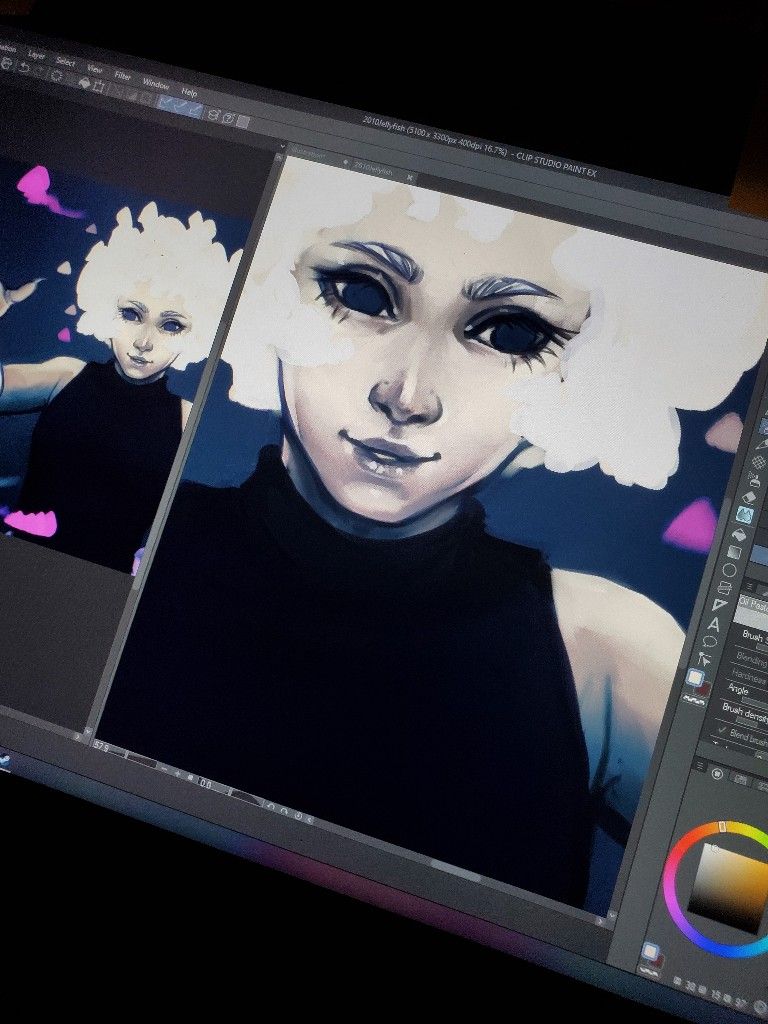Open the Filter menu
This screenshot has width=768, height=1024.
122,76
